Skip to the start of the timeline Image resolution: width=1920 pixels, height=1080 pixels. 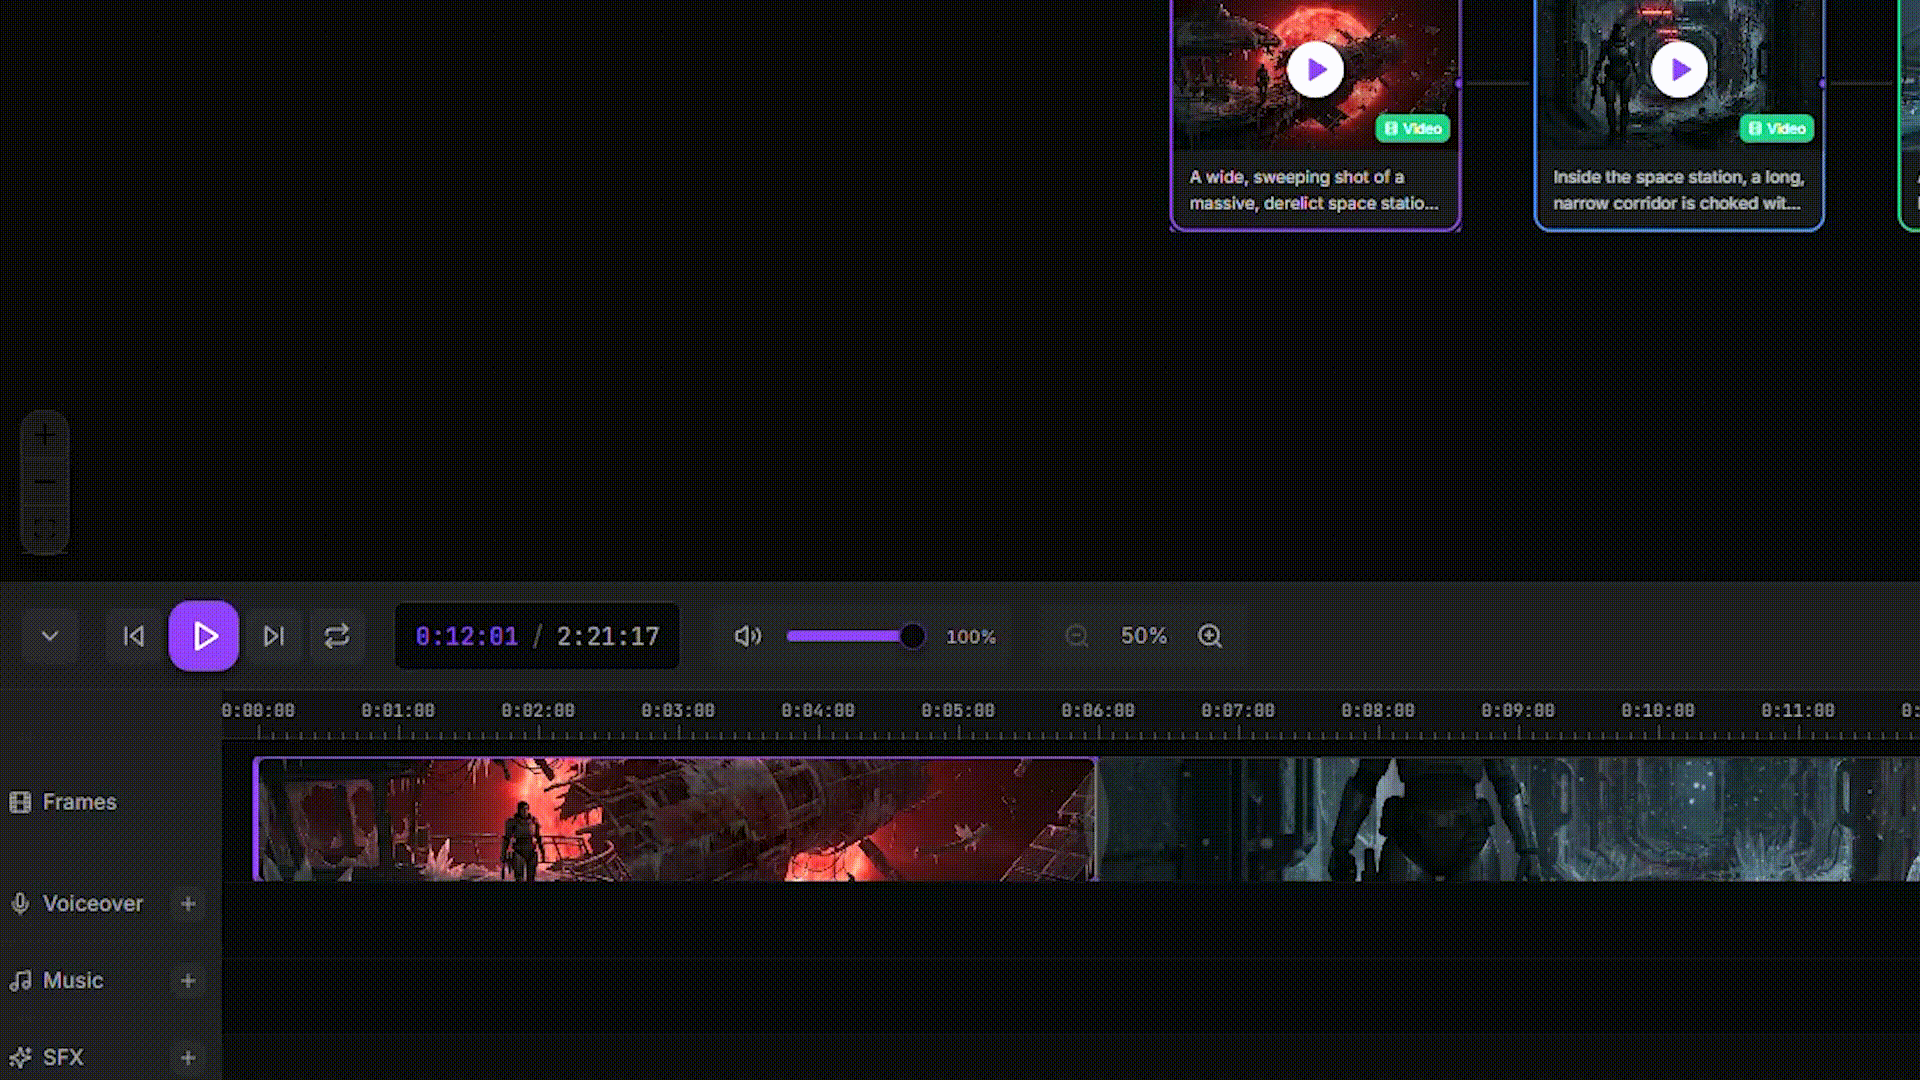133,636
